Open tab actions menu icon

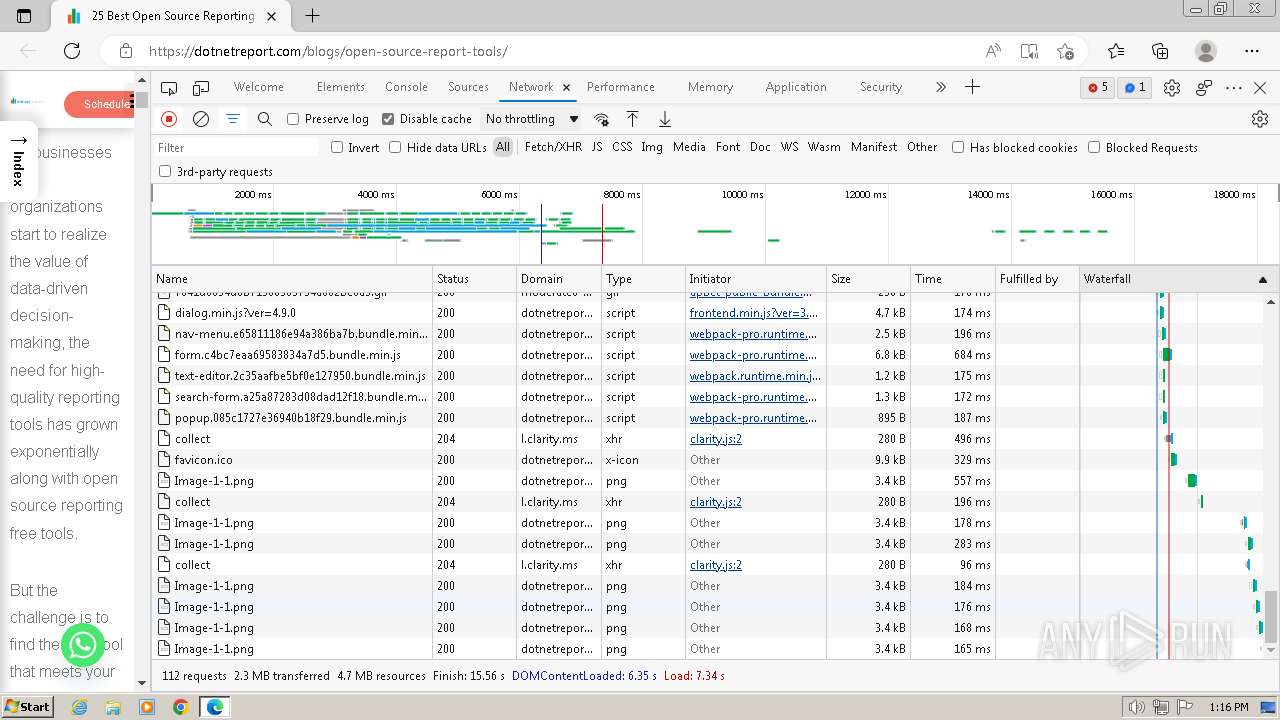(x=25, y=16)
